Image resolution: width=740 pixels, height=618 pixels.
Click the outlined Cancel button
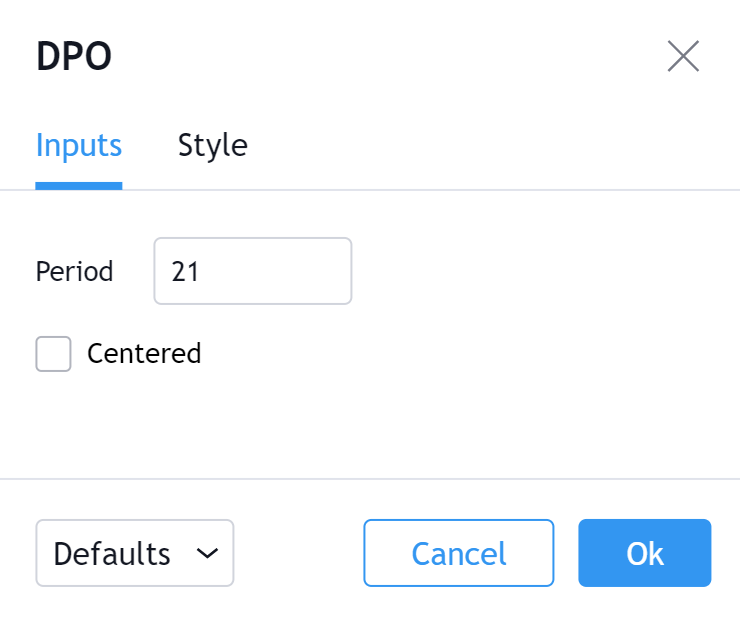[458, 553]
